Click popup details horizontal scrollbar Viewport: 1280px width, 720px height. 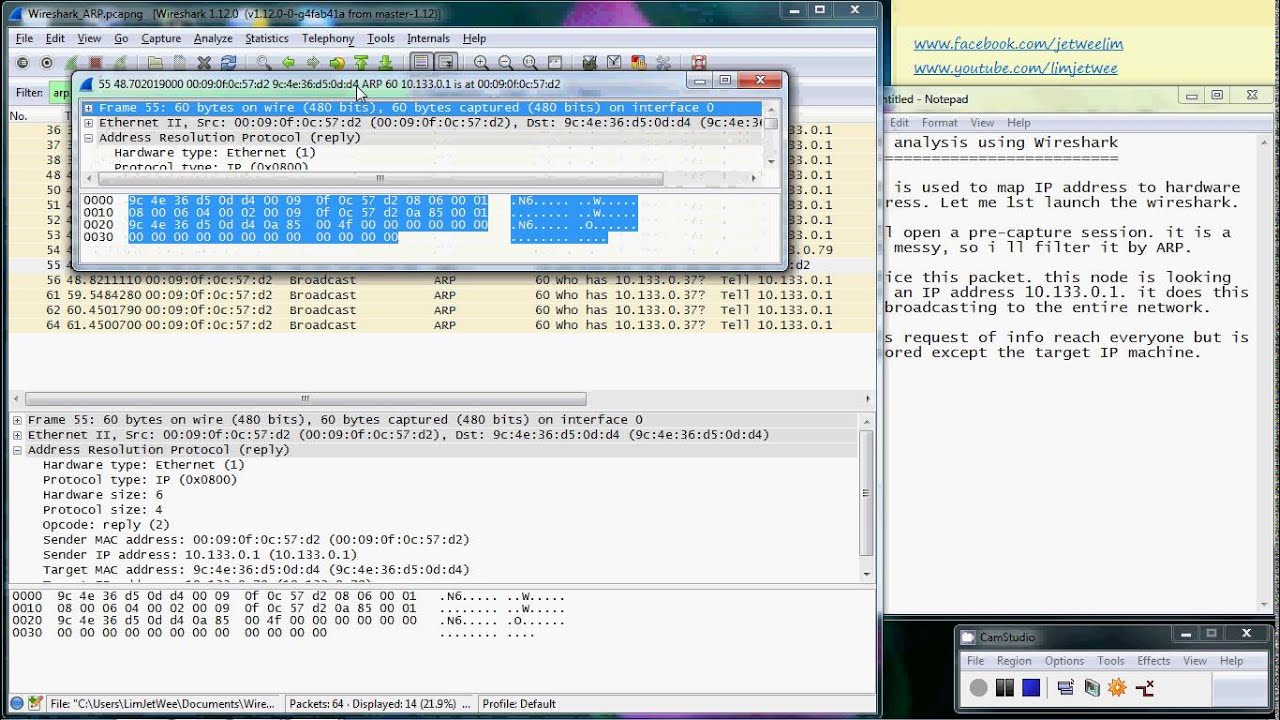(380, 179)
